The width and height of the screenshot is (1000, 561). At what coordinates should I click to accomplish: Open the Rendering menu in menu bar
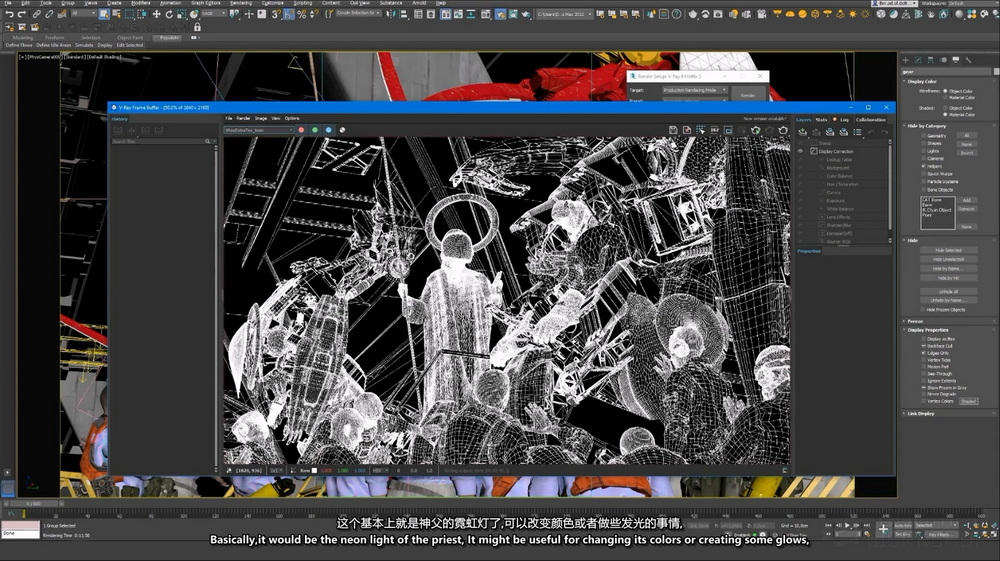(240, 3)
